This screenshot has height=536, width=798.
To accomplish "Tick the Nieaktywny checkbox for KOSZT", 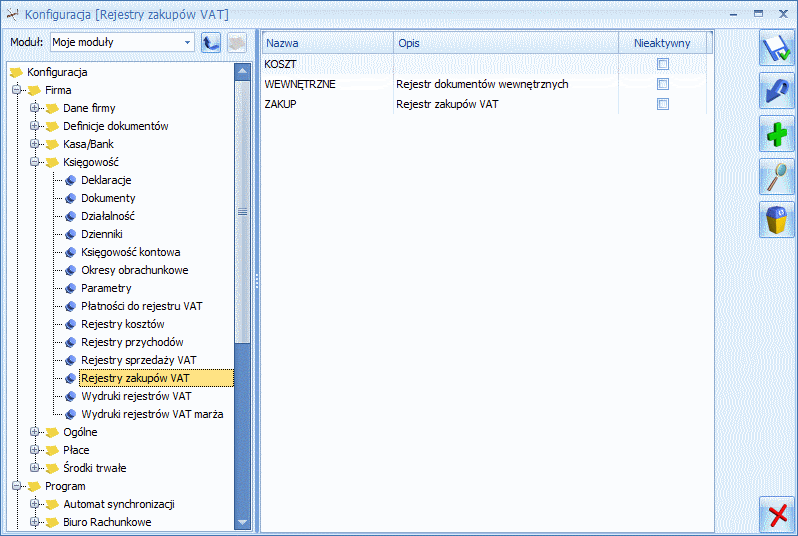I will click(663, 64).
